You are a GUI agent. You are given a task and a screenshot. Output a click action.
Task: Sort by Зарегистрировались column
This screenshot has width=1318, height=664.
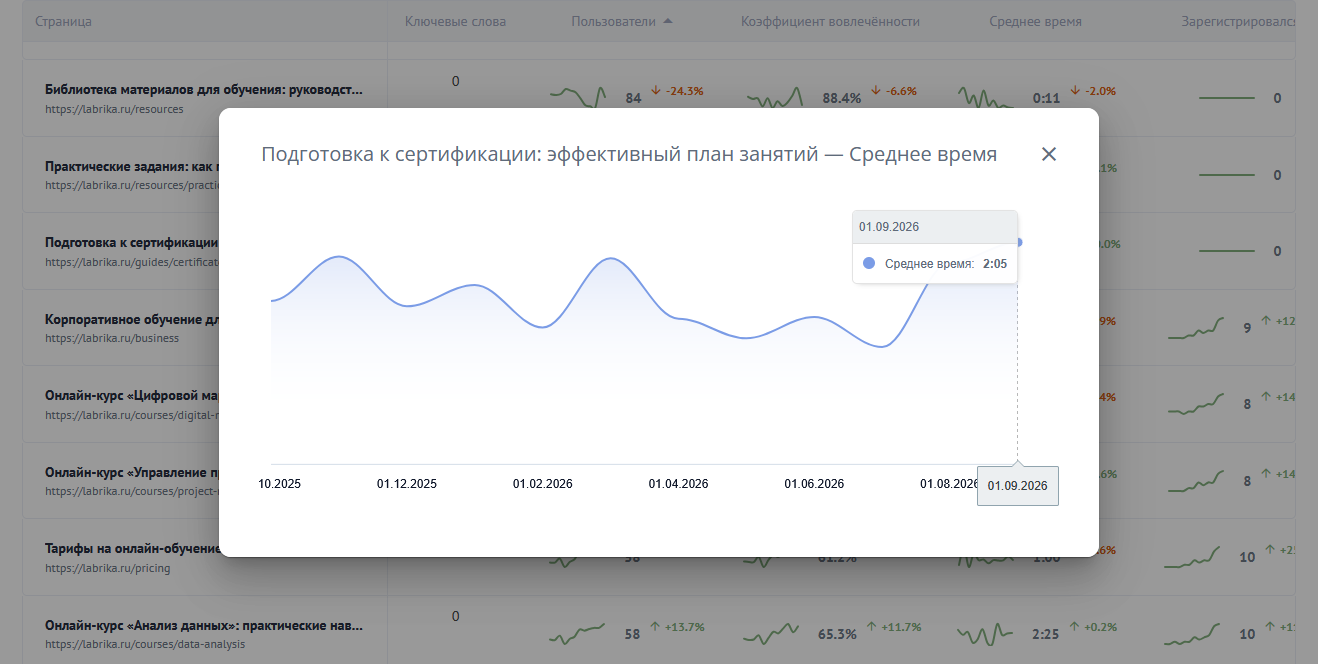1239,21
